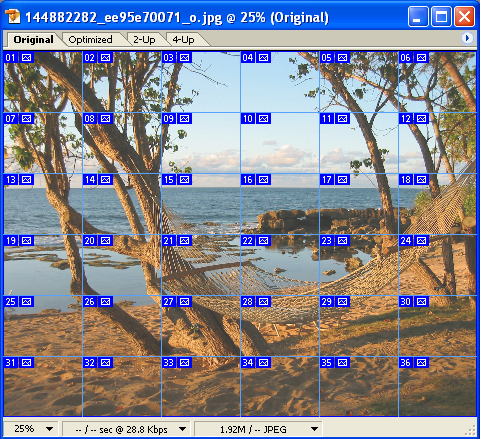This screenshot has width=480, height=439.
Task: Select the Original tab
Action: point(33,40)
